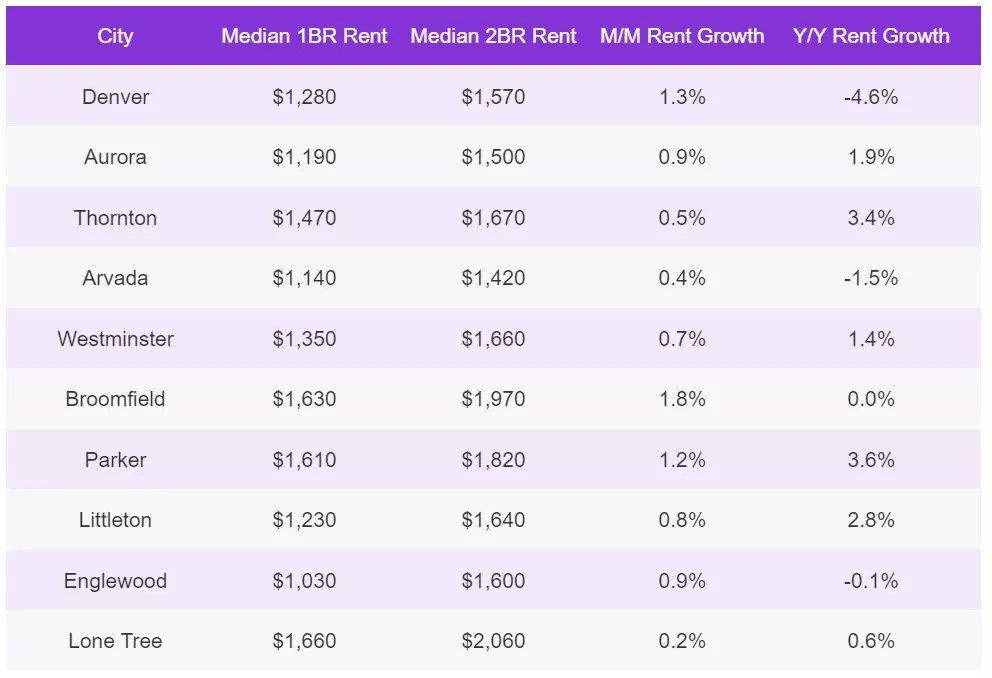Select Littleton in the City column
Viewport: 992px width, 678px height.
115,520
